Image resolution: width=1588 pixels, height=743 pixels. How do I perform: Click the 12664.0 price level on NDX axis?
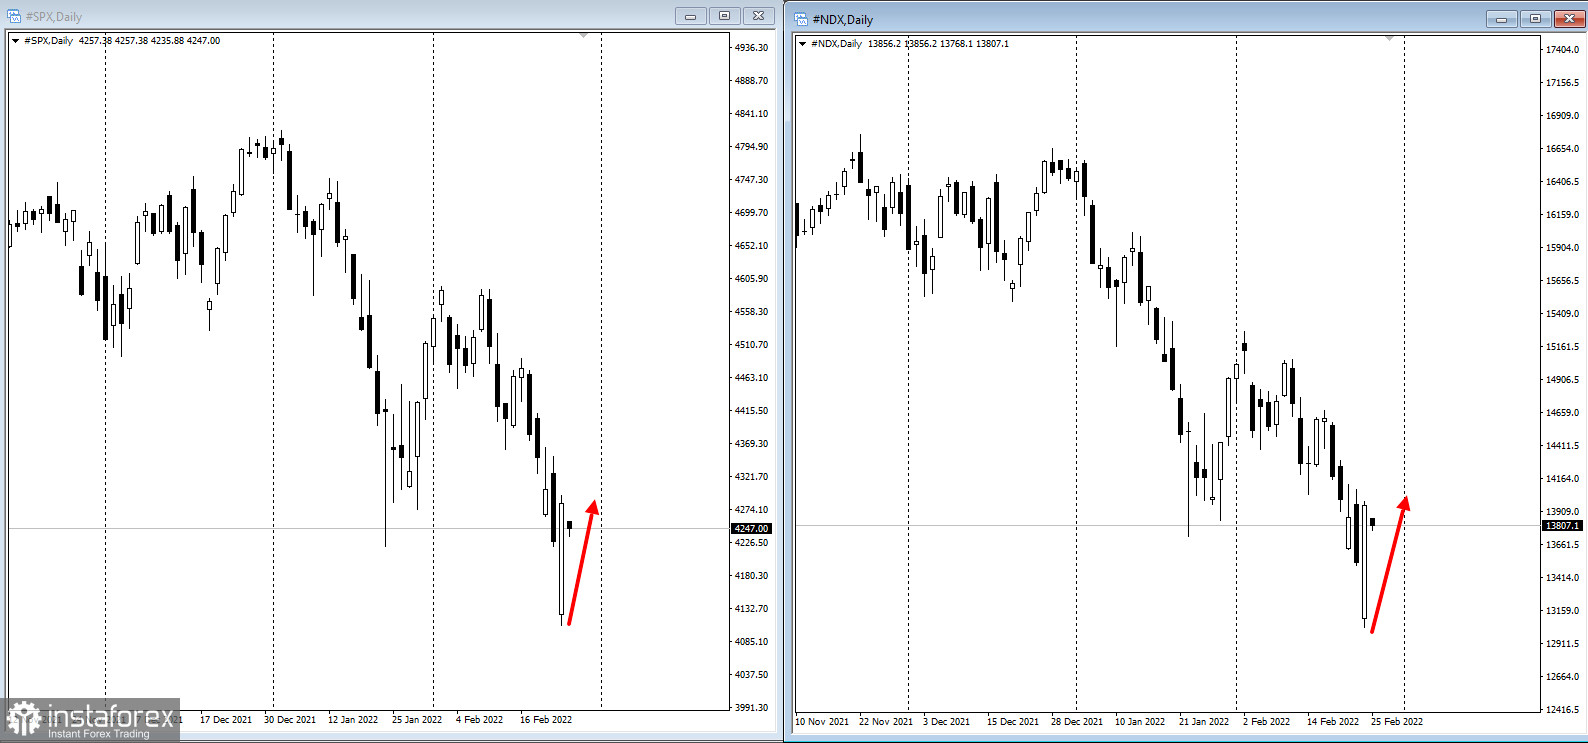(1562, 677)
